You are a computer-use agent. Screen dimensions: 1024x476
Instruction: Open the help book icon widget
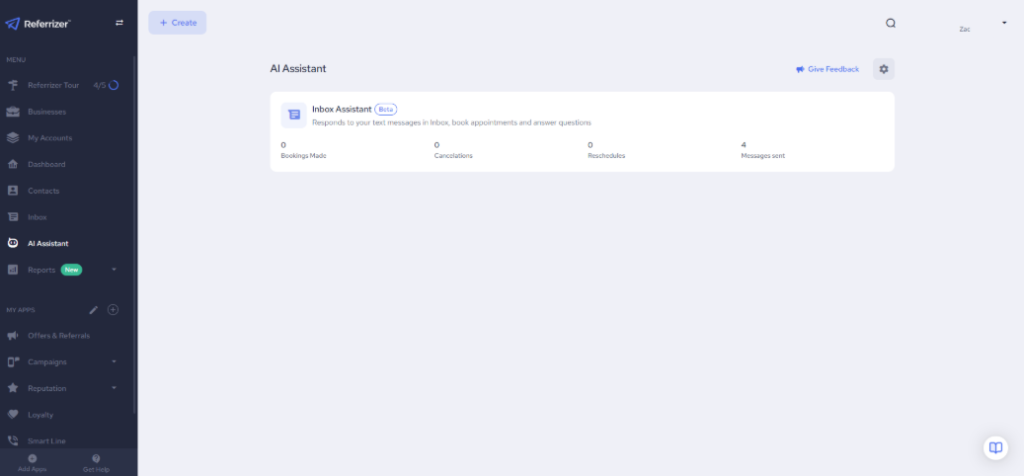[994, 447]
